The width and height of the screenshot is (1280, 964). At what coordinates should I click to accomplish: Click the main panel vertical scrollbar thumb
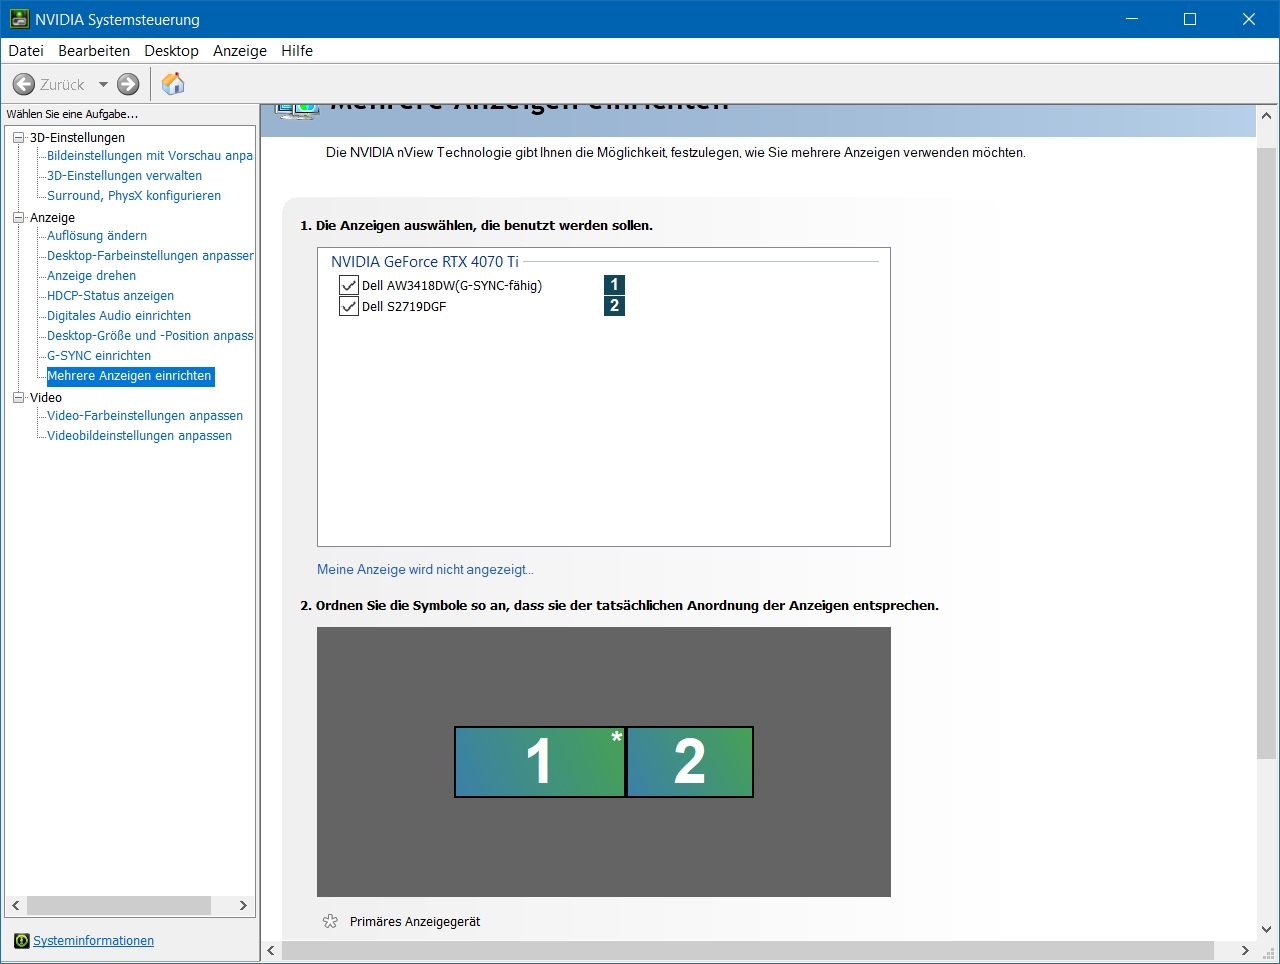click(x=1267, y=452)
